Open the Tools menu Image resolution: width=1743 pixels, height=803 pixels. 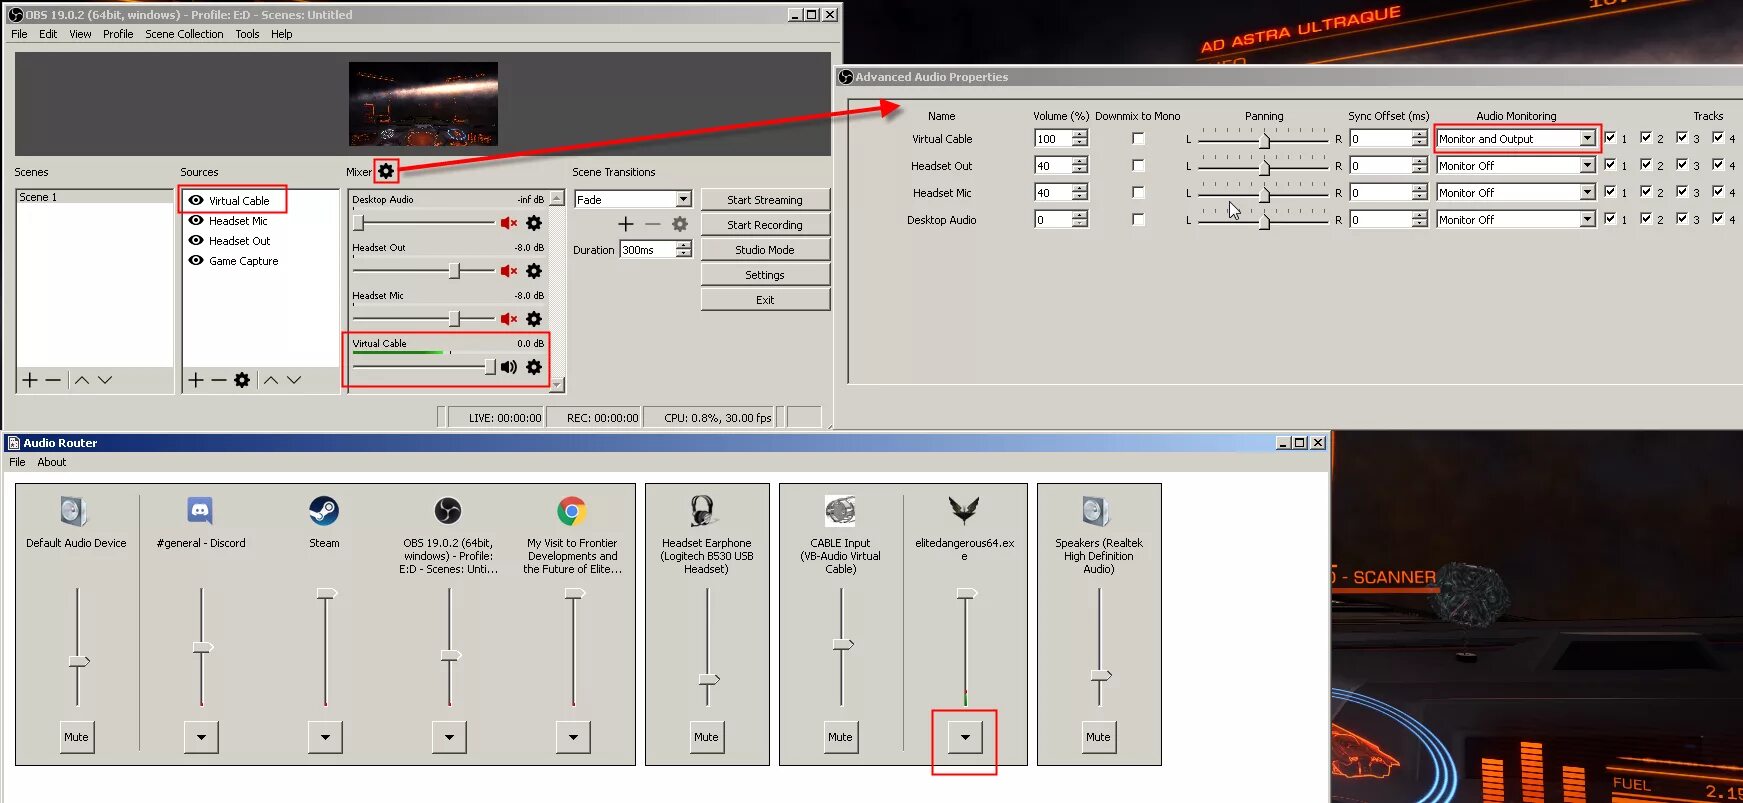247,34
